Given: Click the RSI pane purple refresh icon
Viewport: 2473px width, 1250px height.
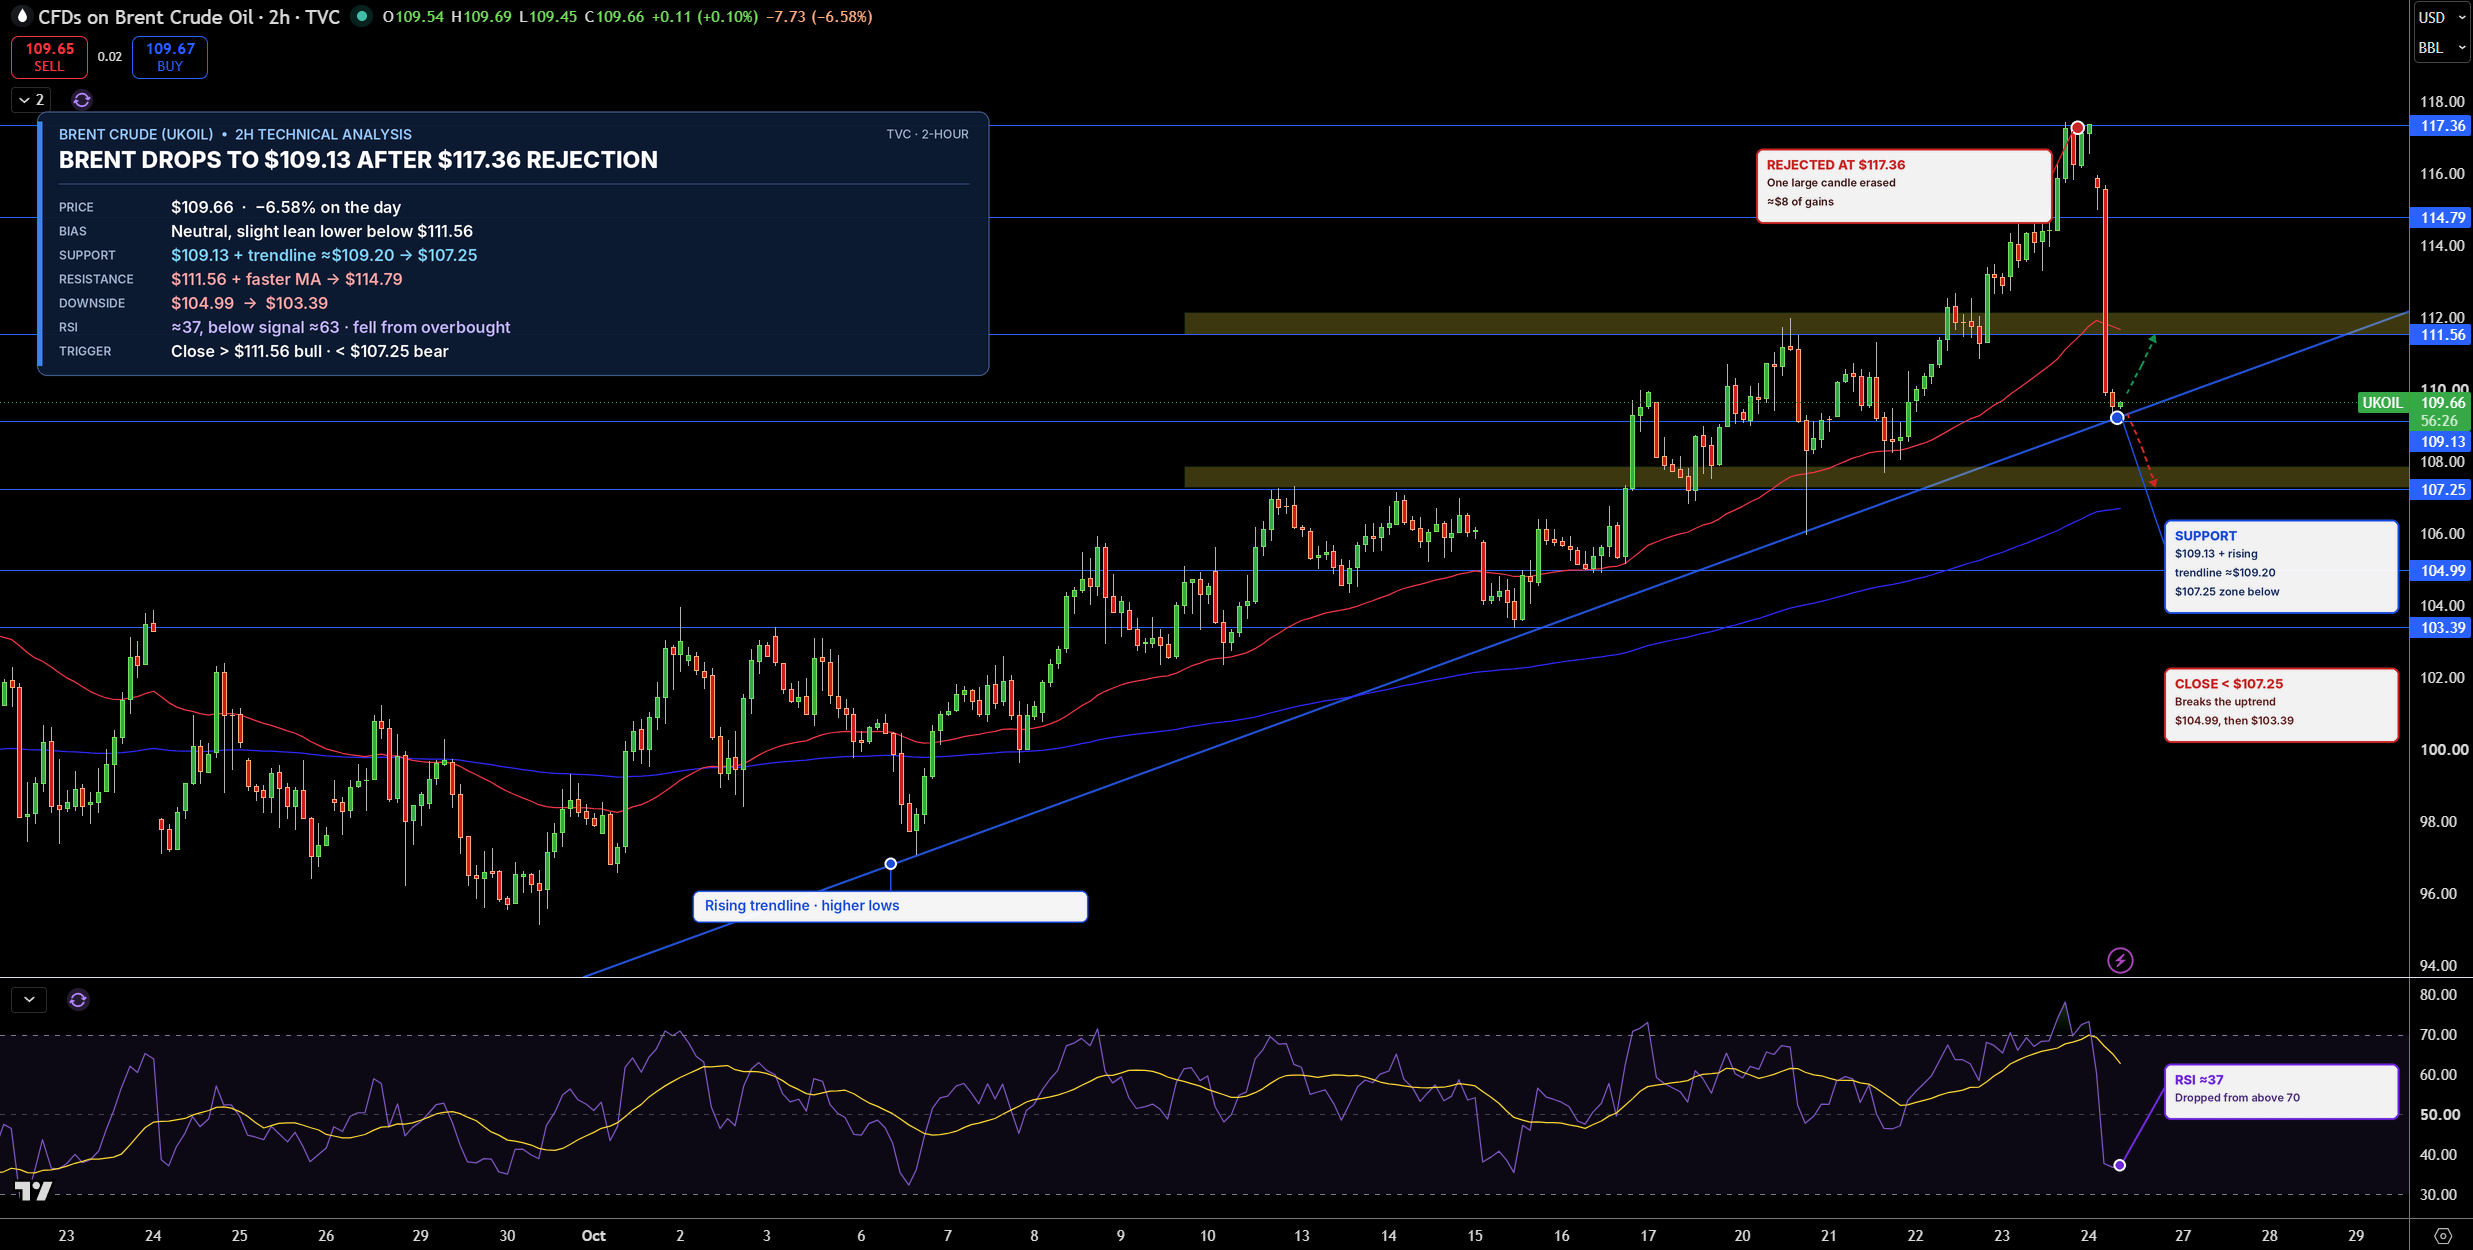Looking at the screenshot, I should (x=78, y=999).
